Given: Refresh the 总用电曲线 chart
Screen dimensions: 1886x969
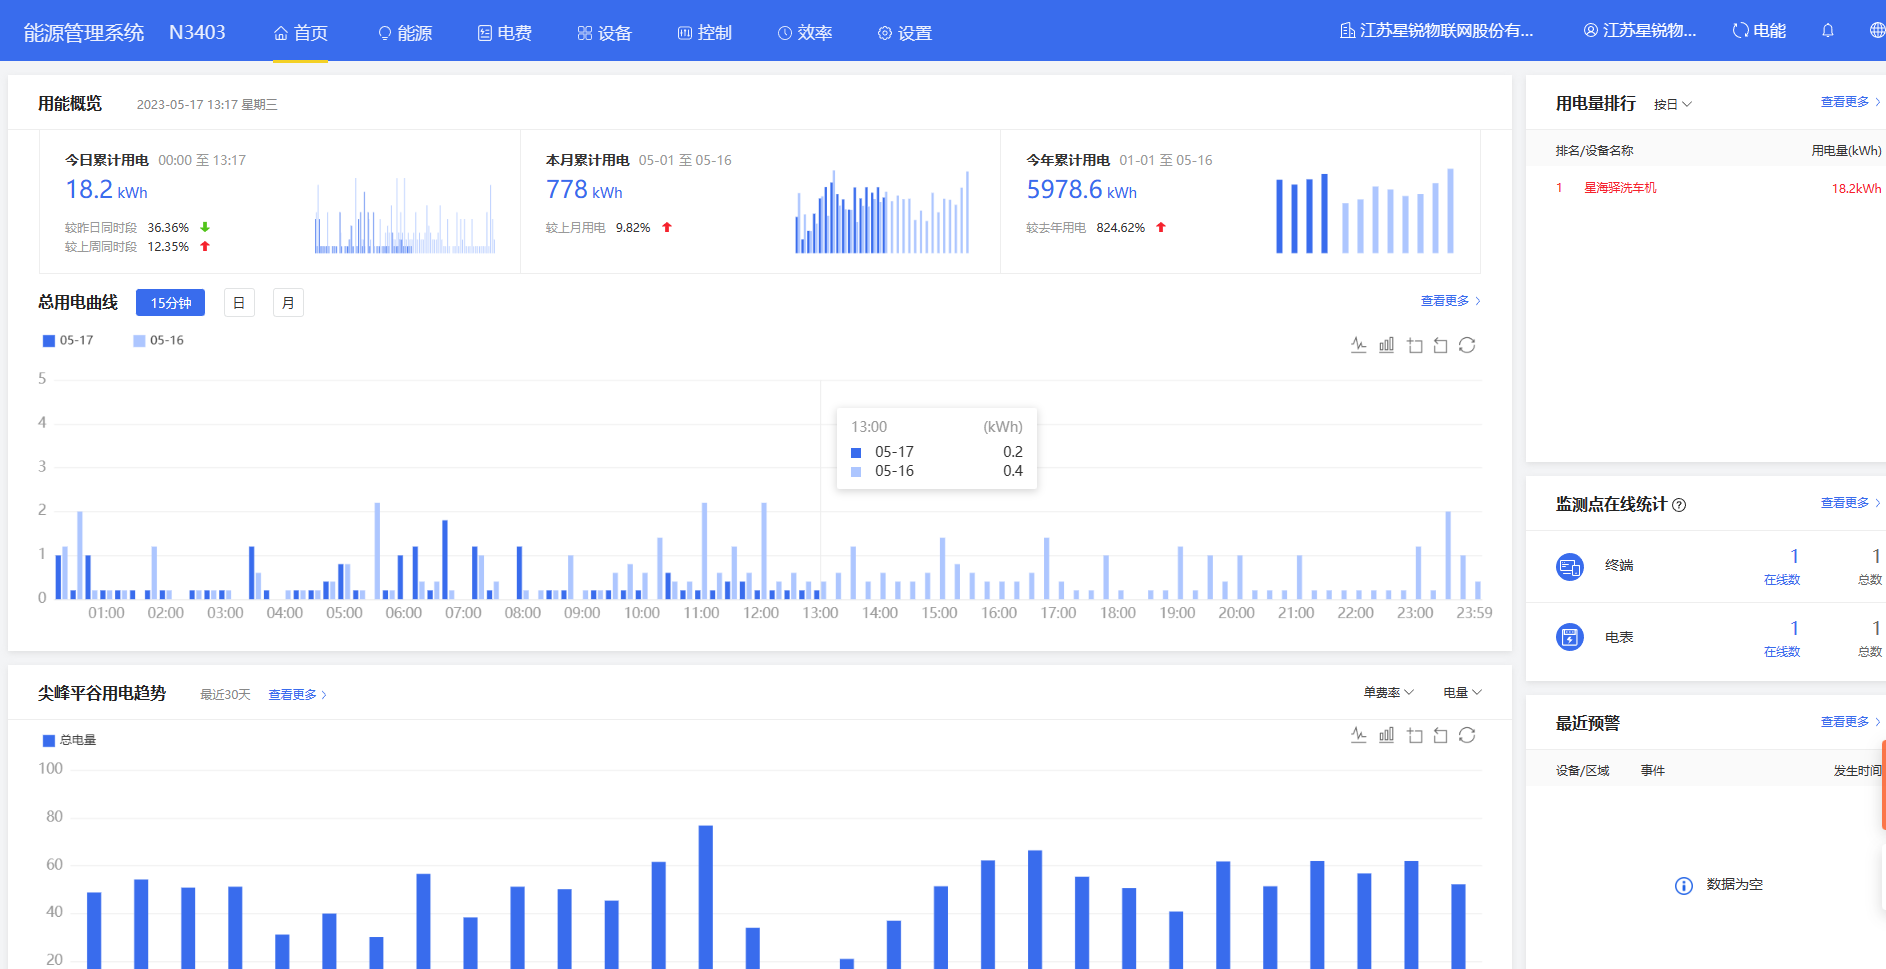Looking at the screenshot, I should point(1467,345).
